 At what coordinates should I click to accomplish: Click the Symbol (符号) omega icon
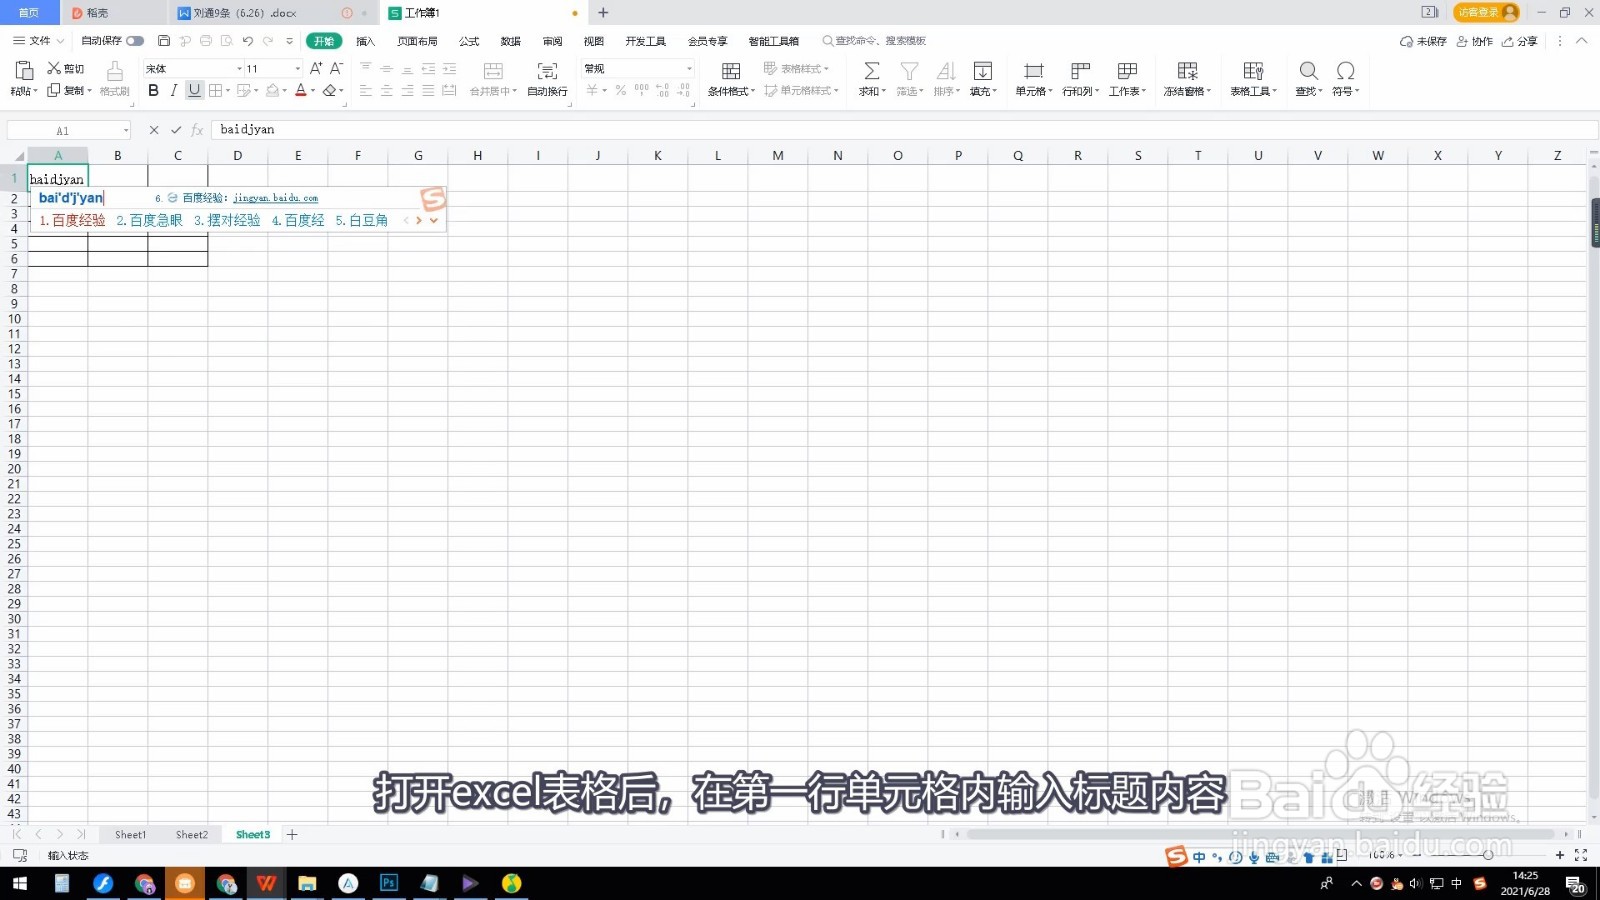[1345, 71]
